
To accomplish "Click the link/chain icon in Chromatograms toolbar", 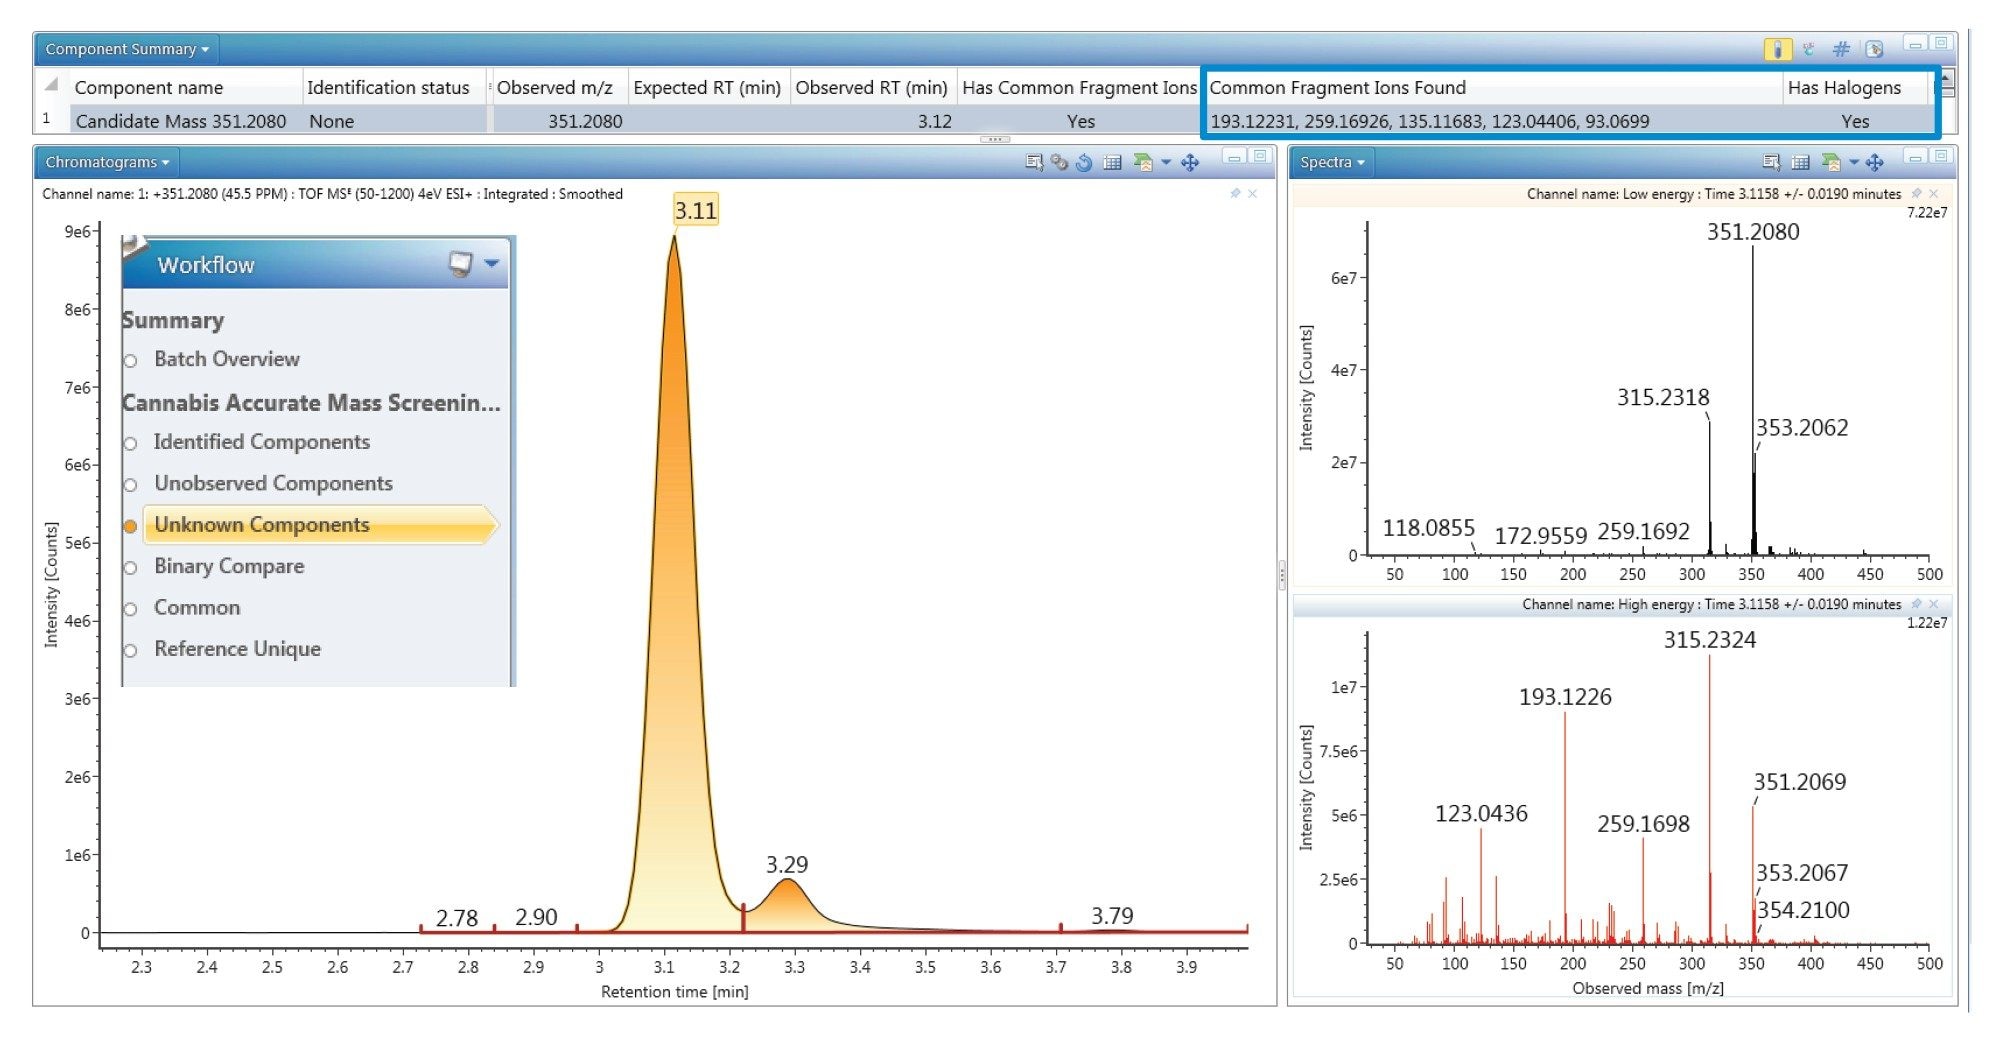I will 1059,162.
